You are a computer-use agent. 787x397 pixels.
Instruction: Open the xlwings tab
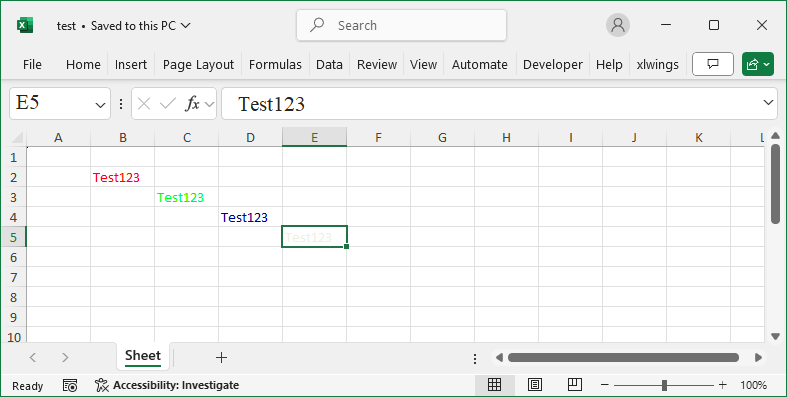(658, 64)
